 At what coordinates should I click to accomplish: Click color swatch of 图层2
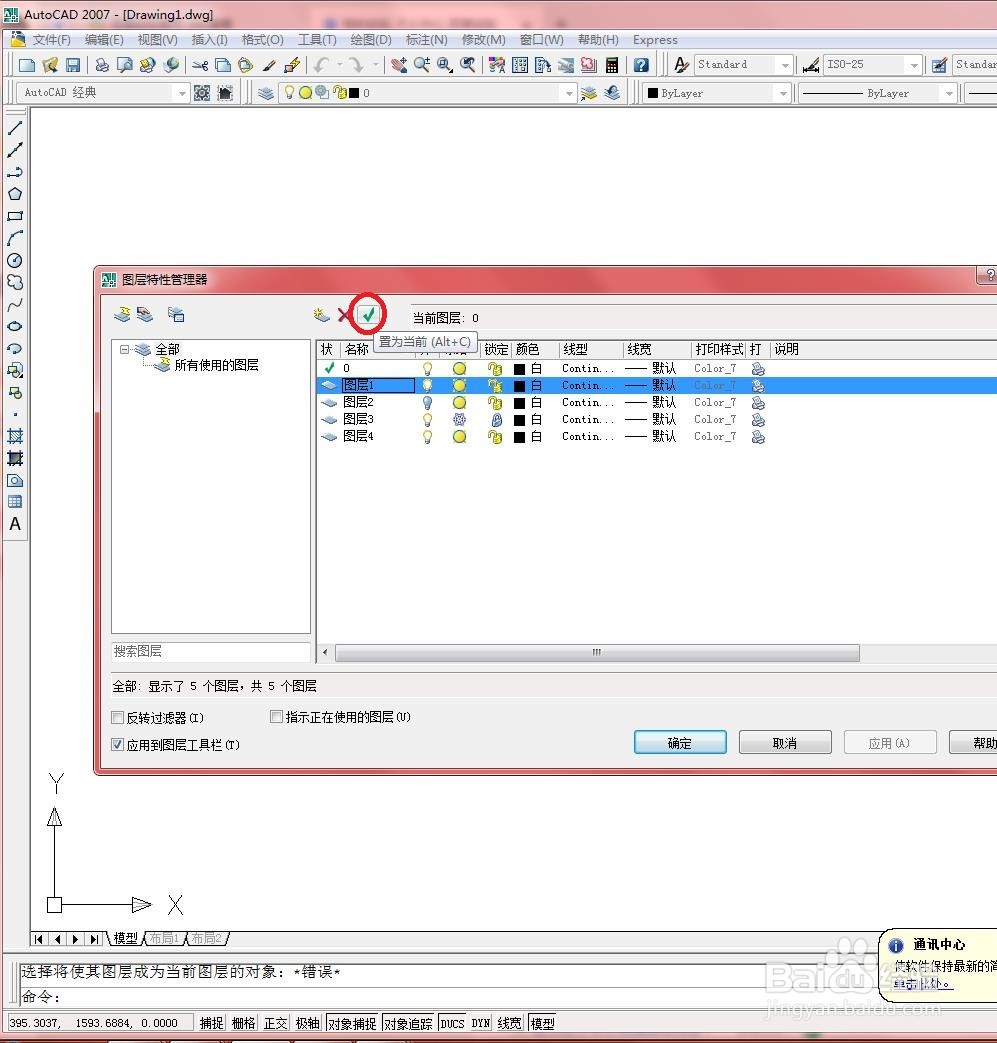tap(519, 402)
